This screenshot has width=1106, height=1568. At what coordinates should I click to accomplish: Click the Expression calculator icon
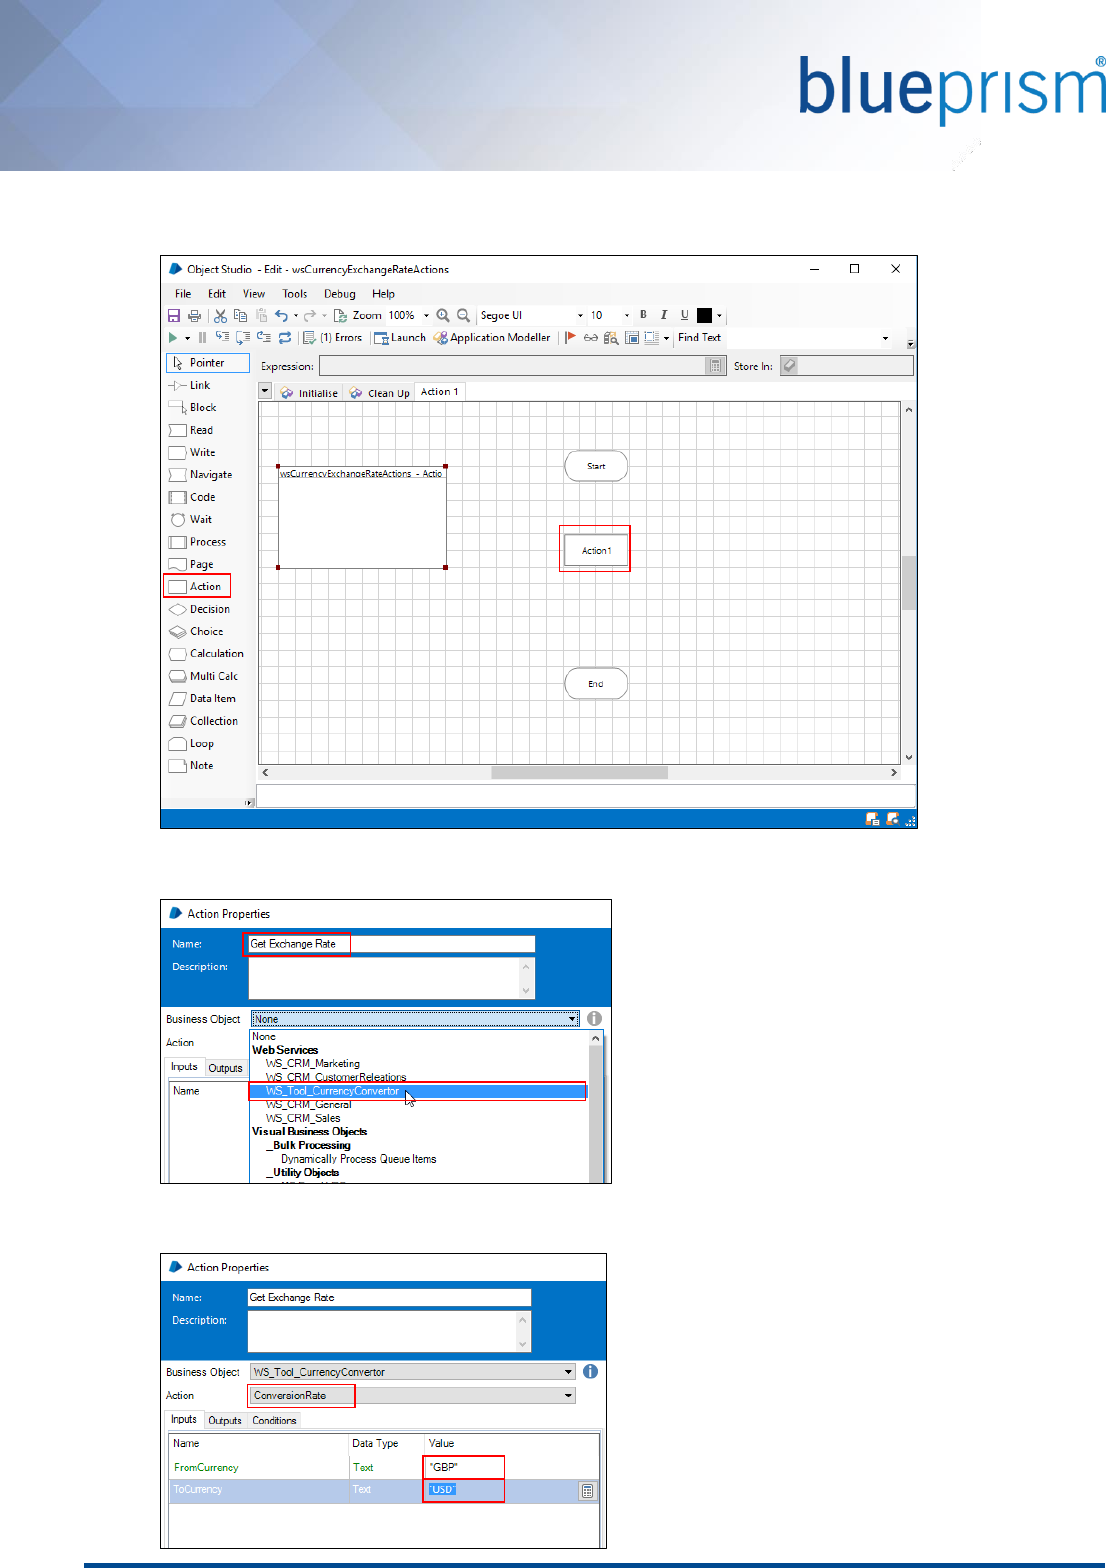(716, 366)
